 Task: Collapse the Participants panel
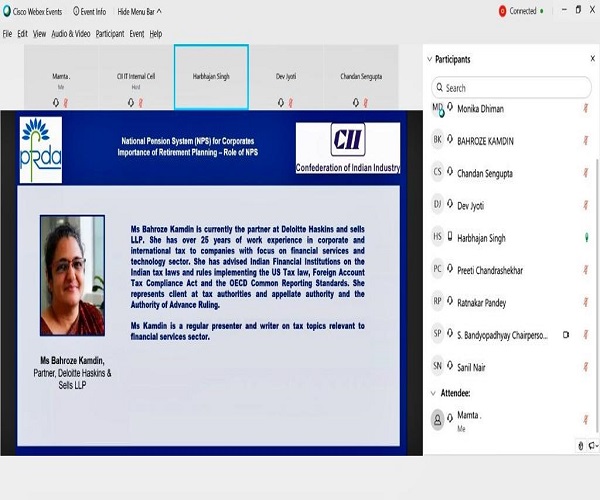(430, 59)
